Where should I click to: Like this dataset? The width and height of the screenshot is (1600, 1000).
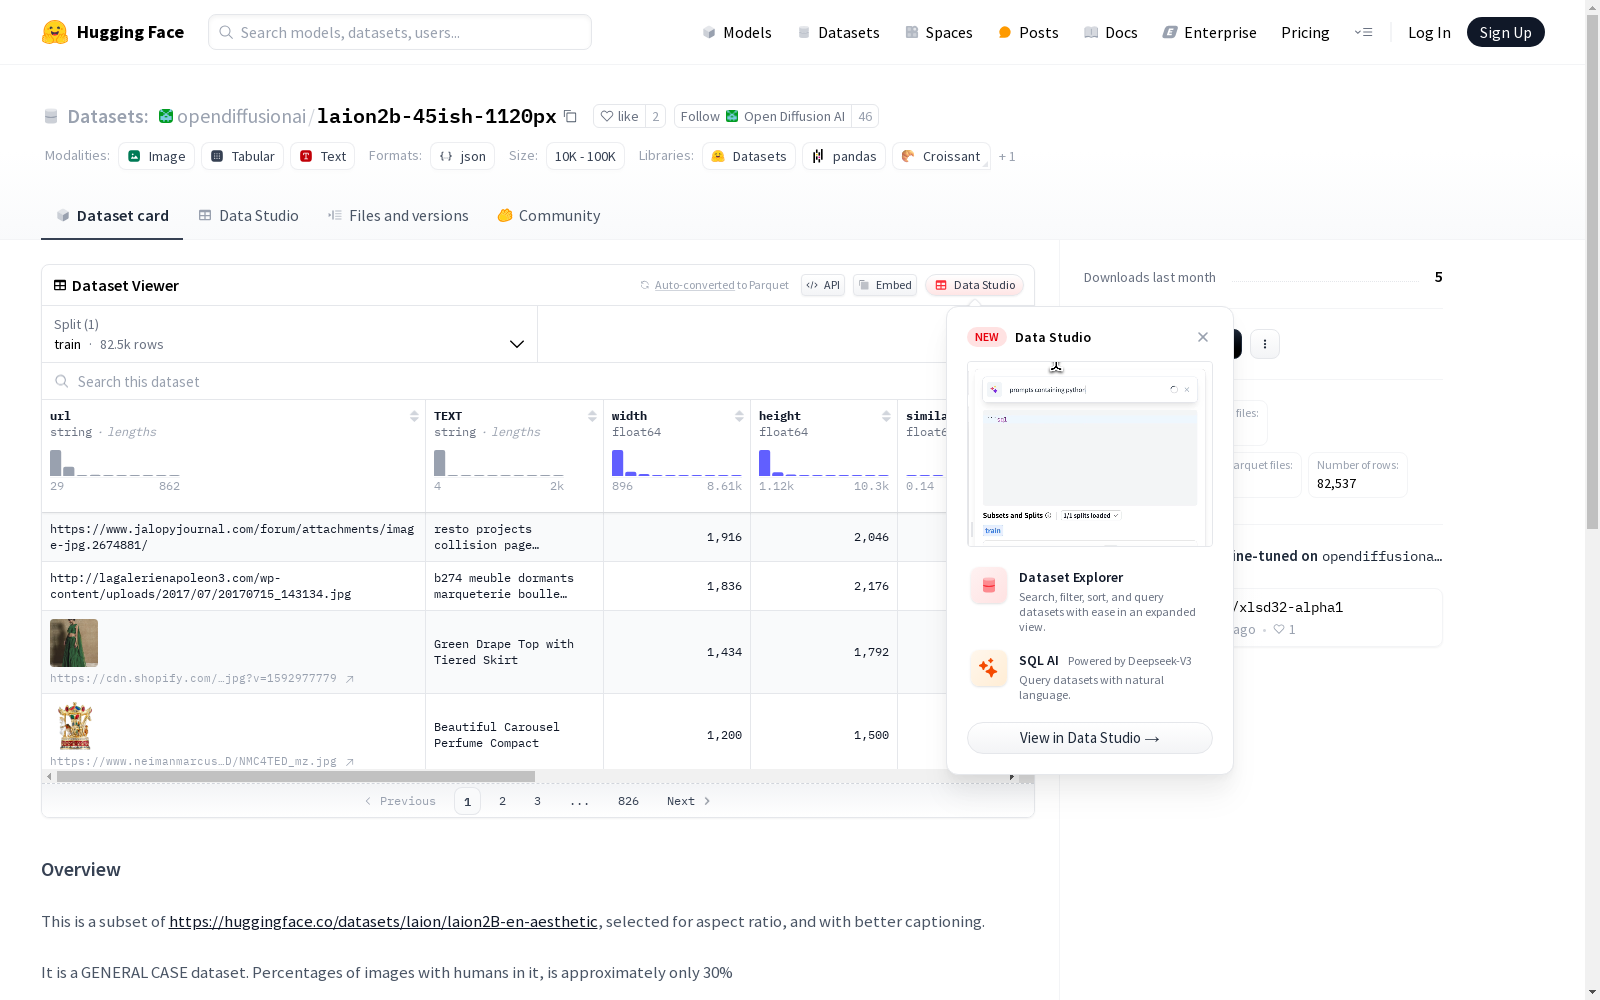619,116
